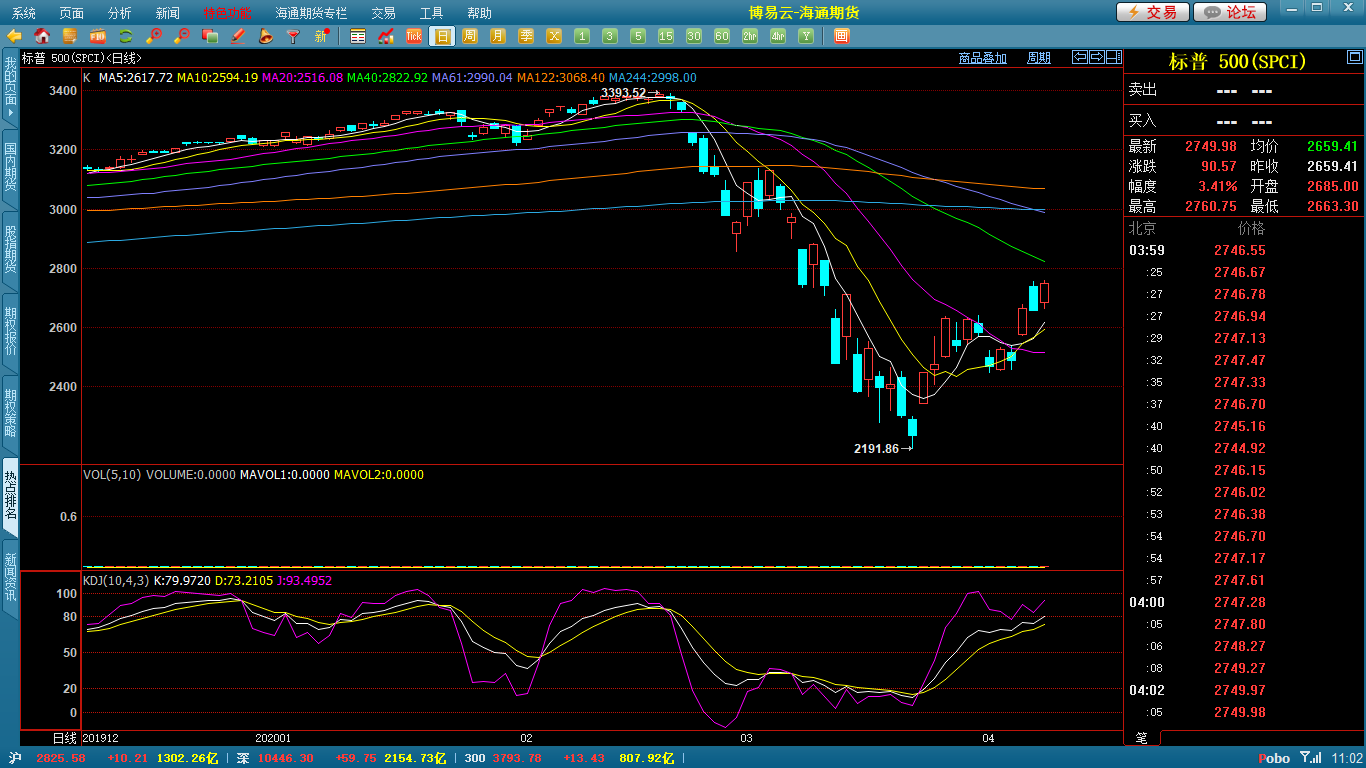Click the 商品叠加 link
The height and width of the screenshot is (768, 1366).
click(x=982, y=58)
